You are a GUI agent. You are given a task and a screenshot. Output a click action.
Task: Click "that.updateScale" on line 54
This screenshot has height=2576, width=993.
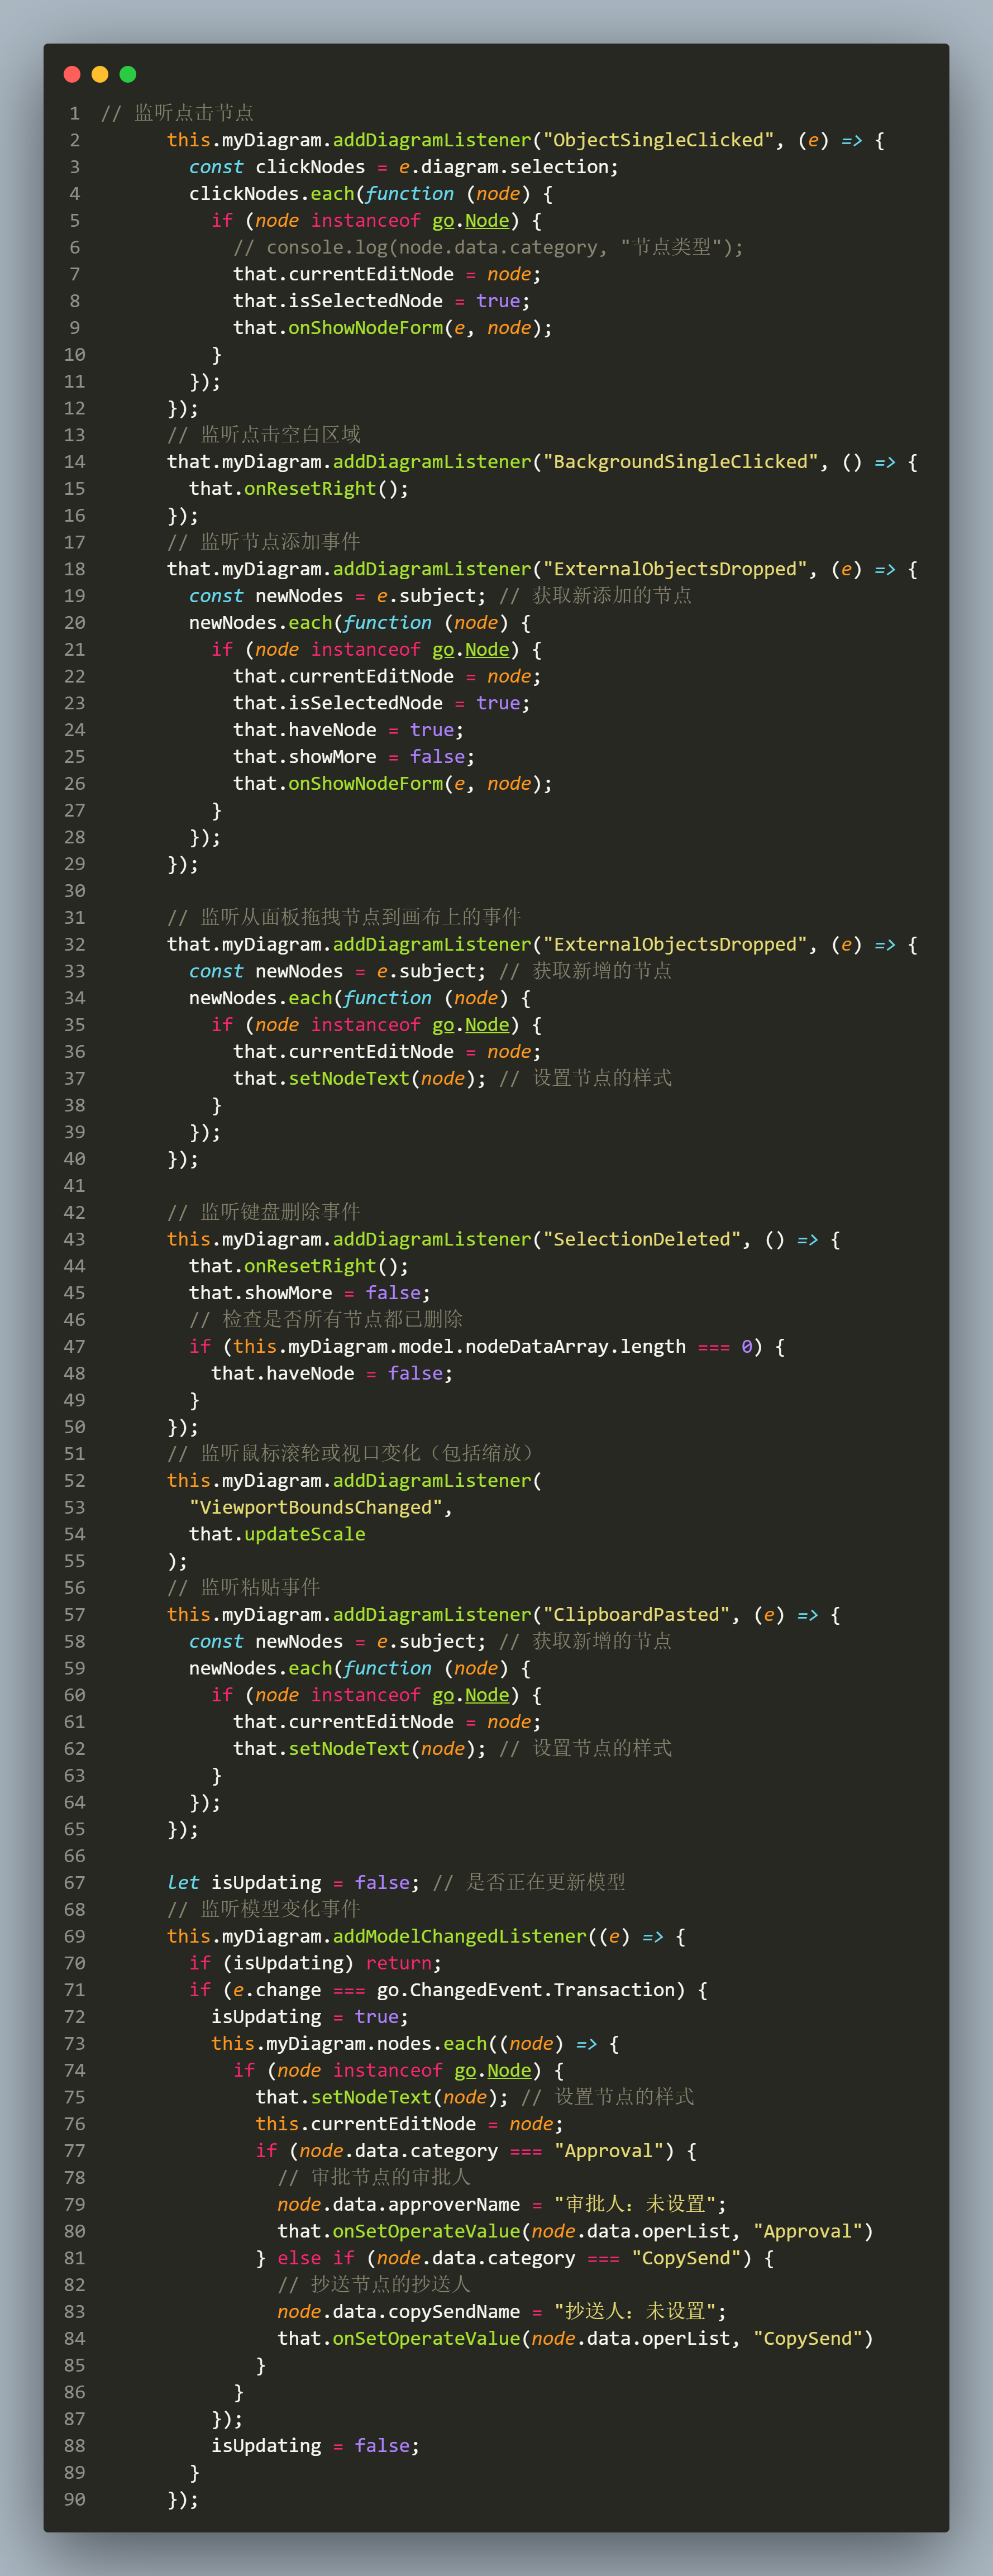(277, 1535)
